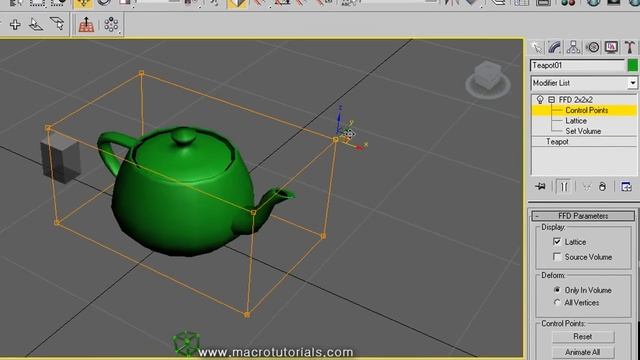Click the plus-shaped icon in second toolbar
640x360 pixels.
click(x=15, y=24)
